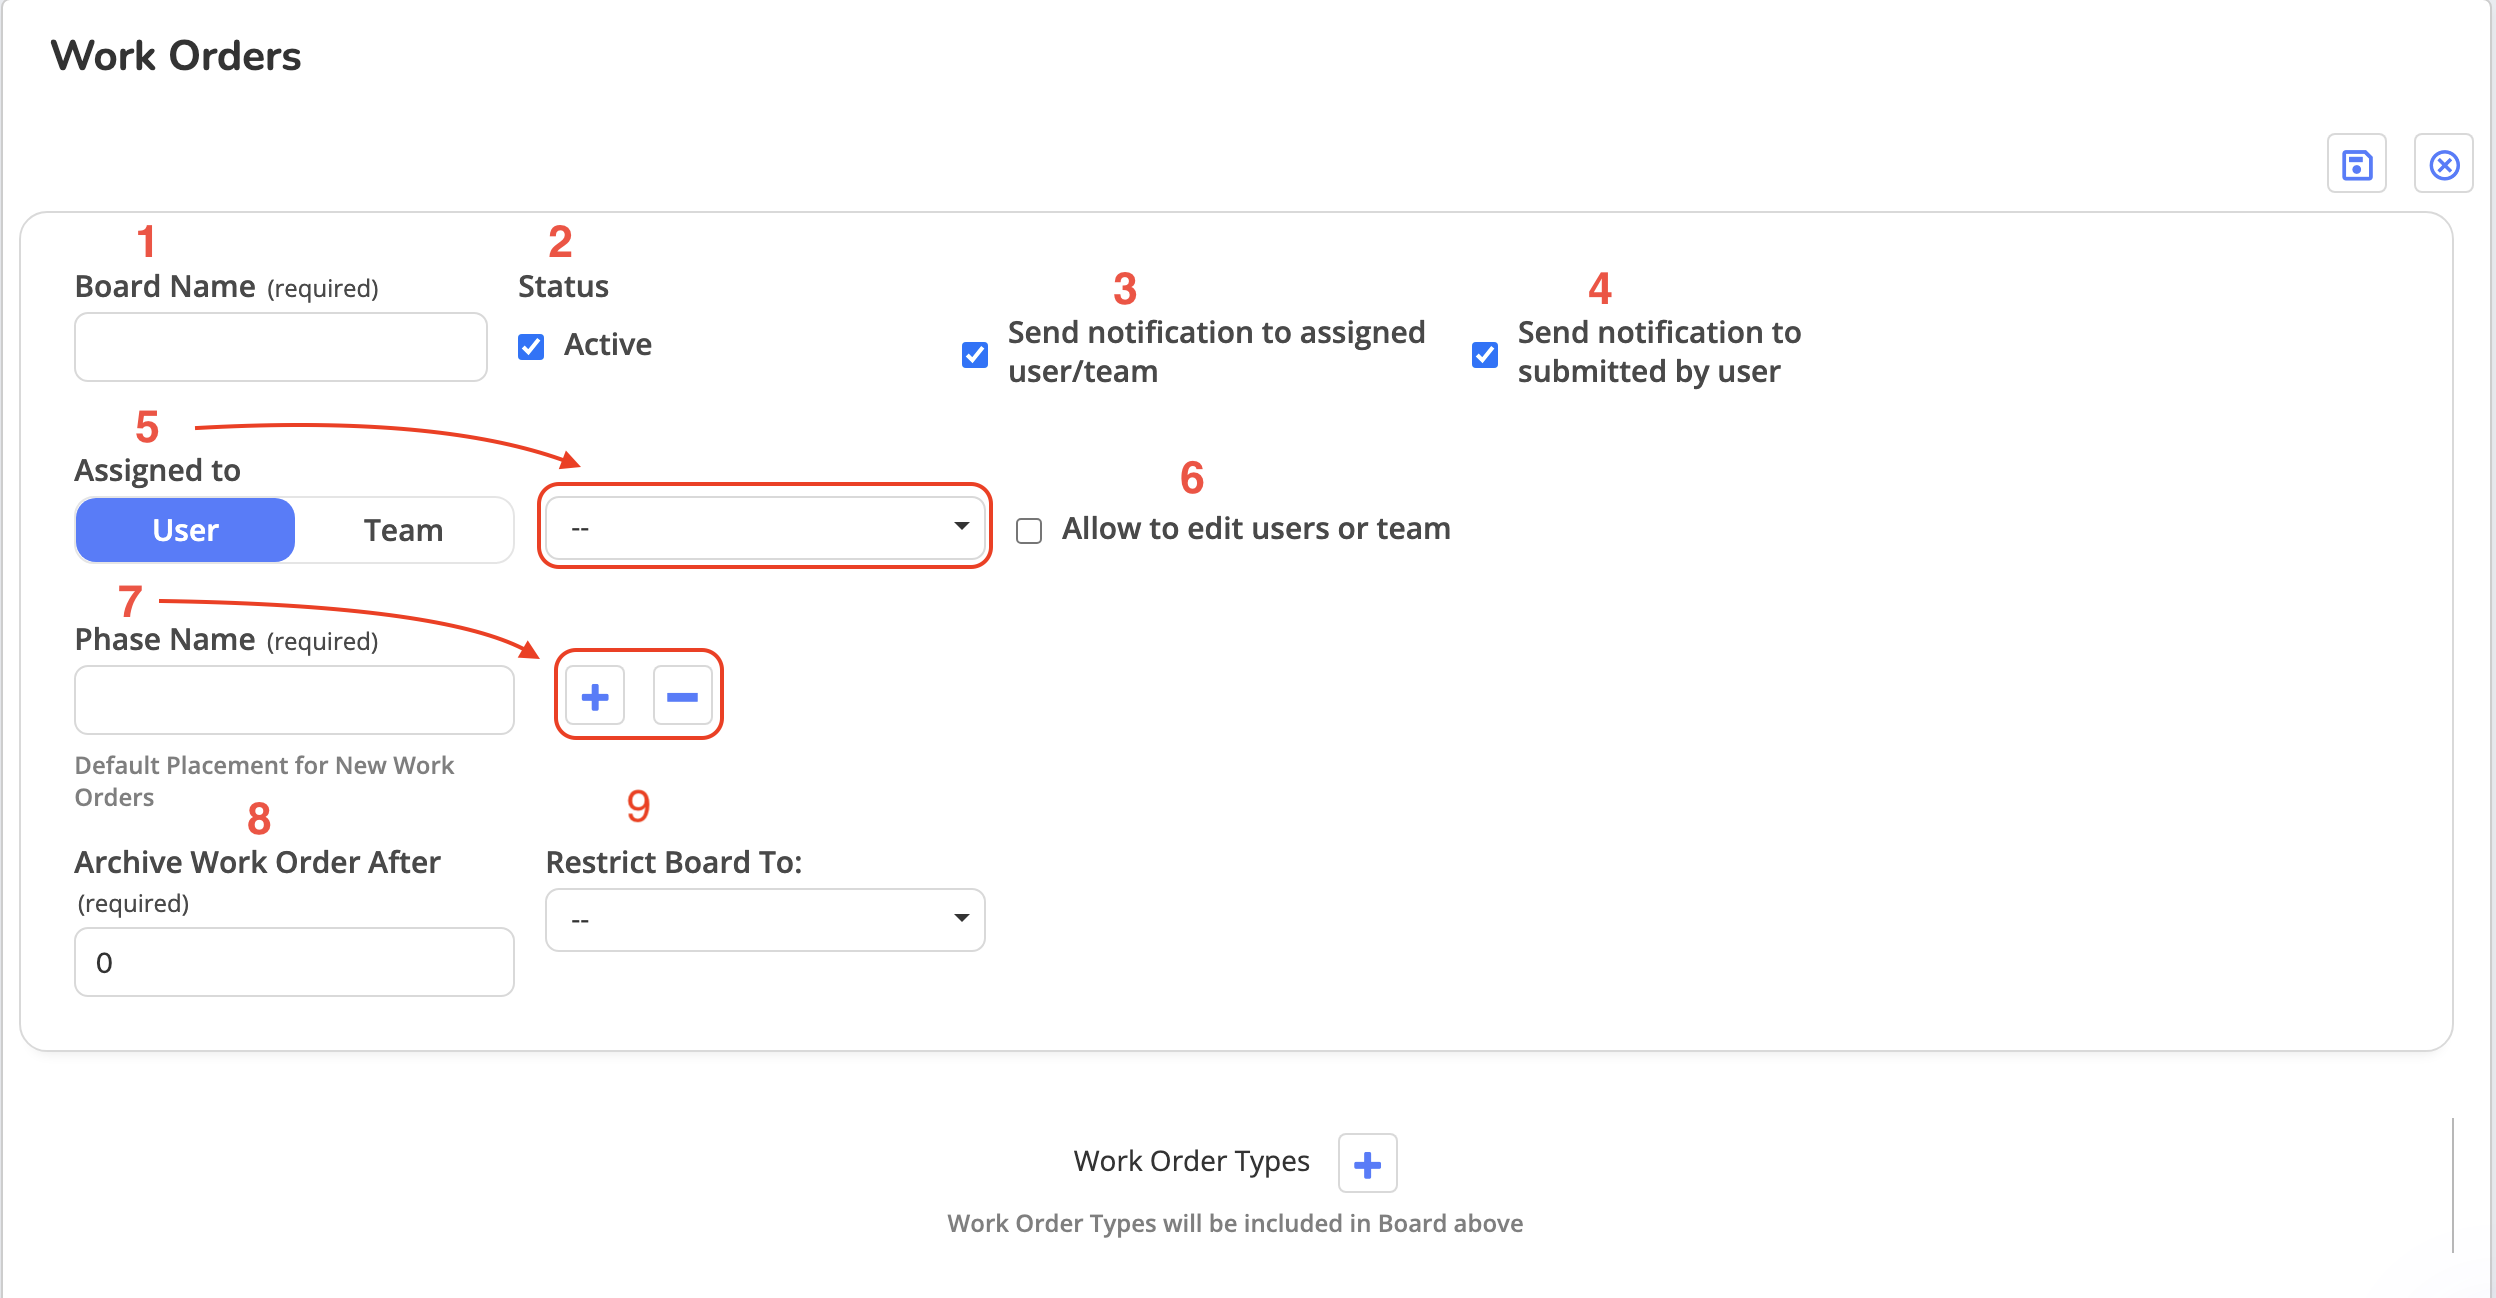Image resolution: width=2496 pixels, height=1298 pixels.
Task: Click the Active checkbox label text
Action: (x=607, y=345)
